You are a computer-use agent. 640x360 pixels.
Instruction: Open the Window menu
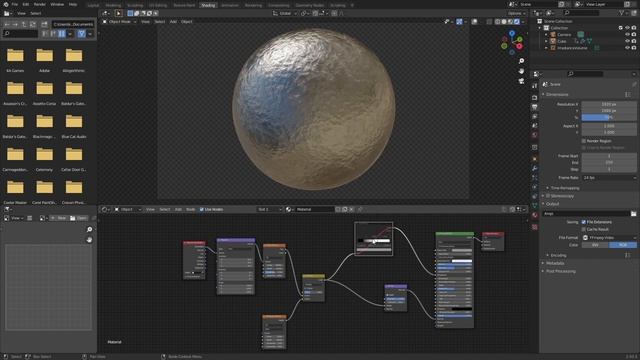pos(57,4)
